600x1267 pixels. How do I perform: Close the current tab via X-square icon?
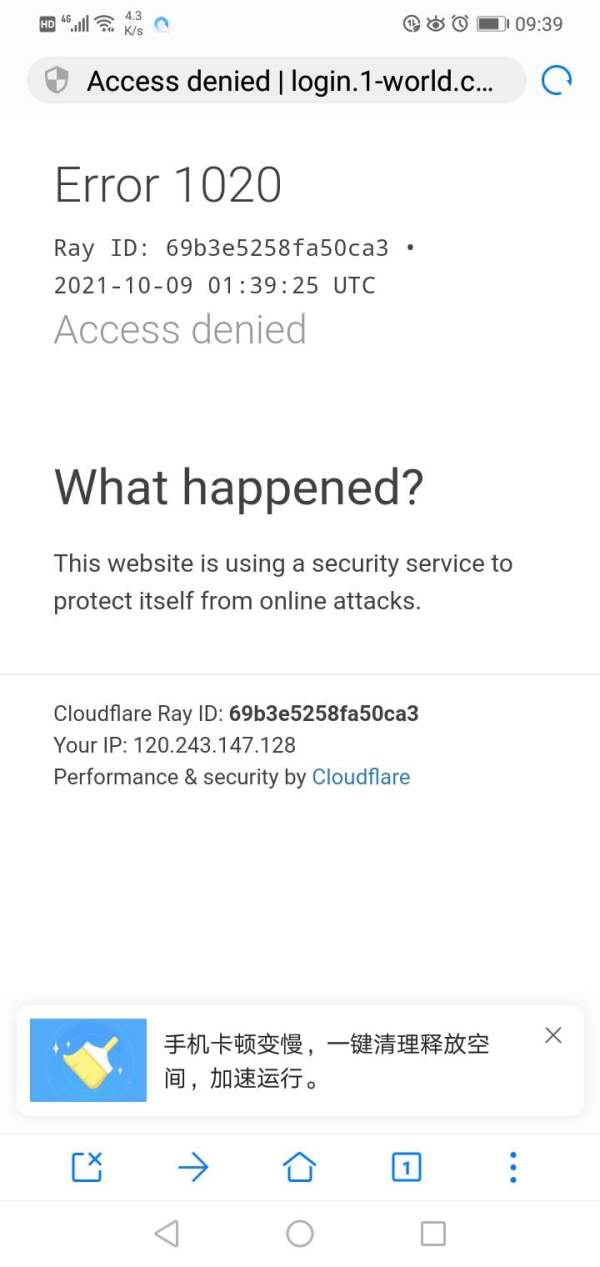point(87,1167)
